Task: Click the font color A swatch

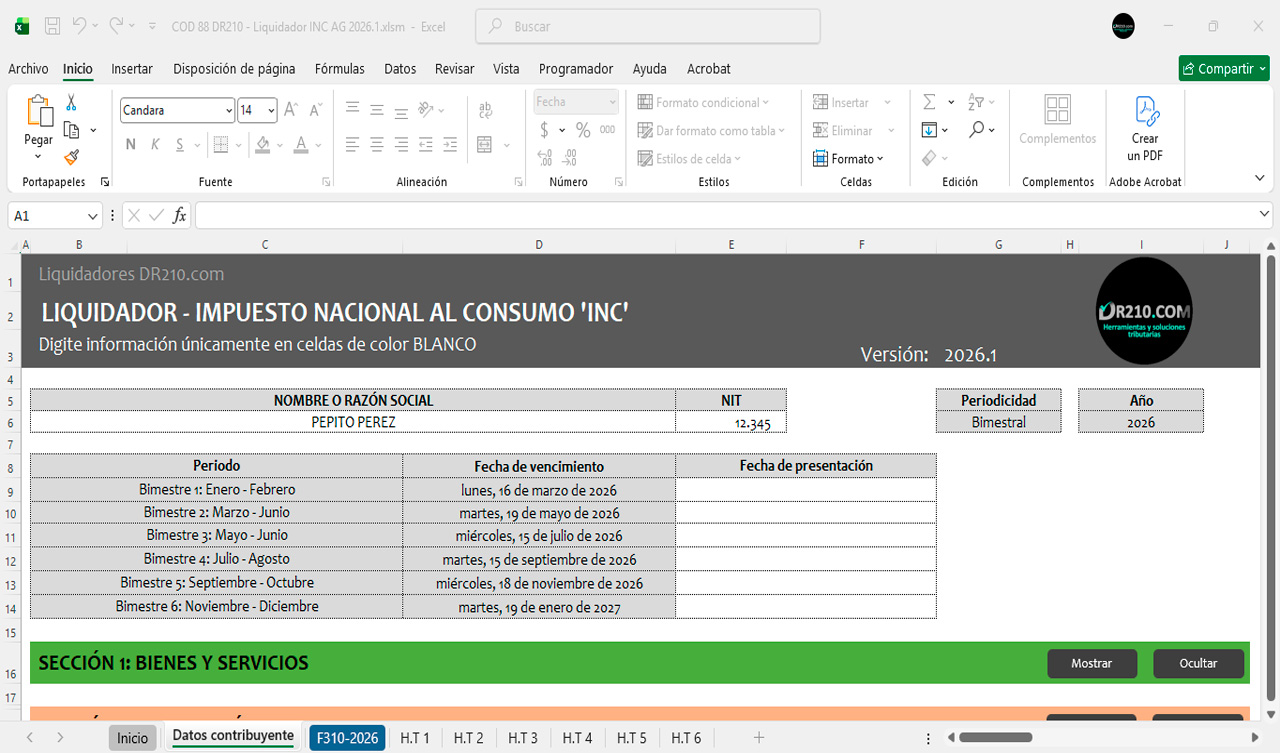Action: coord(301,145)
